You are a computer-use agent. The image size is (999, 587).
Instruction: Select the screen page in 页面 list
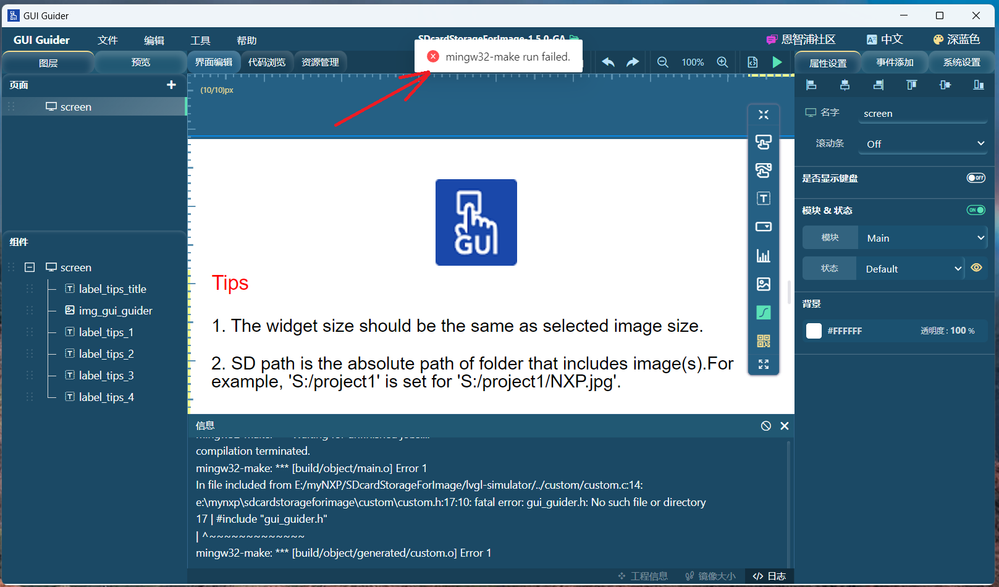pos(94,106)
